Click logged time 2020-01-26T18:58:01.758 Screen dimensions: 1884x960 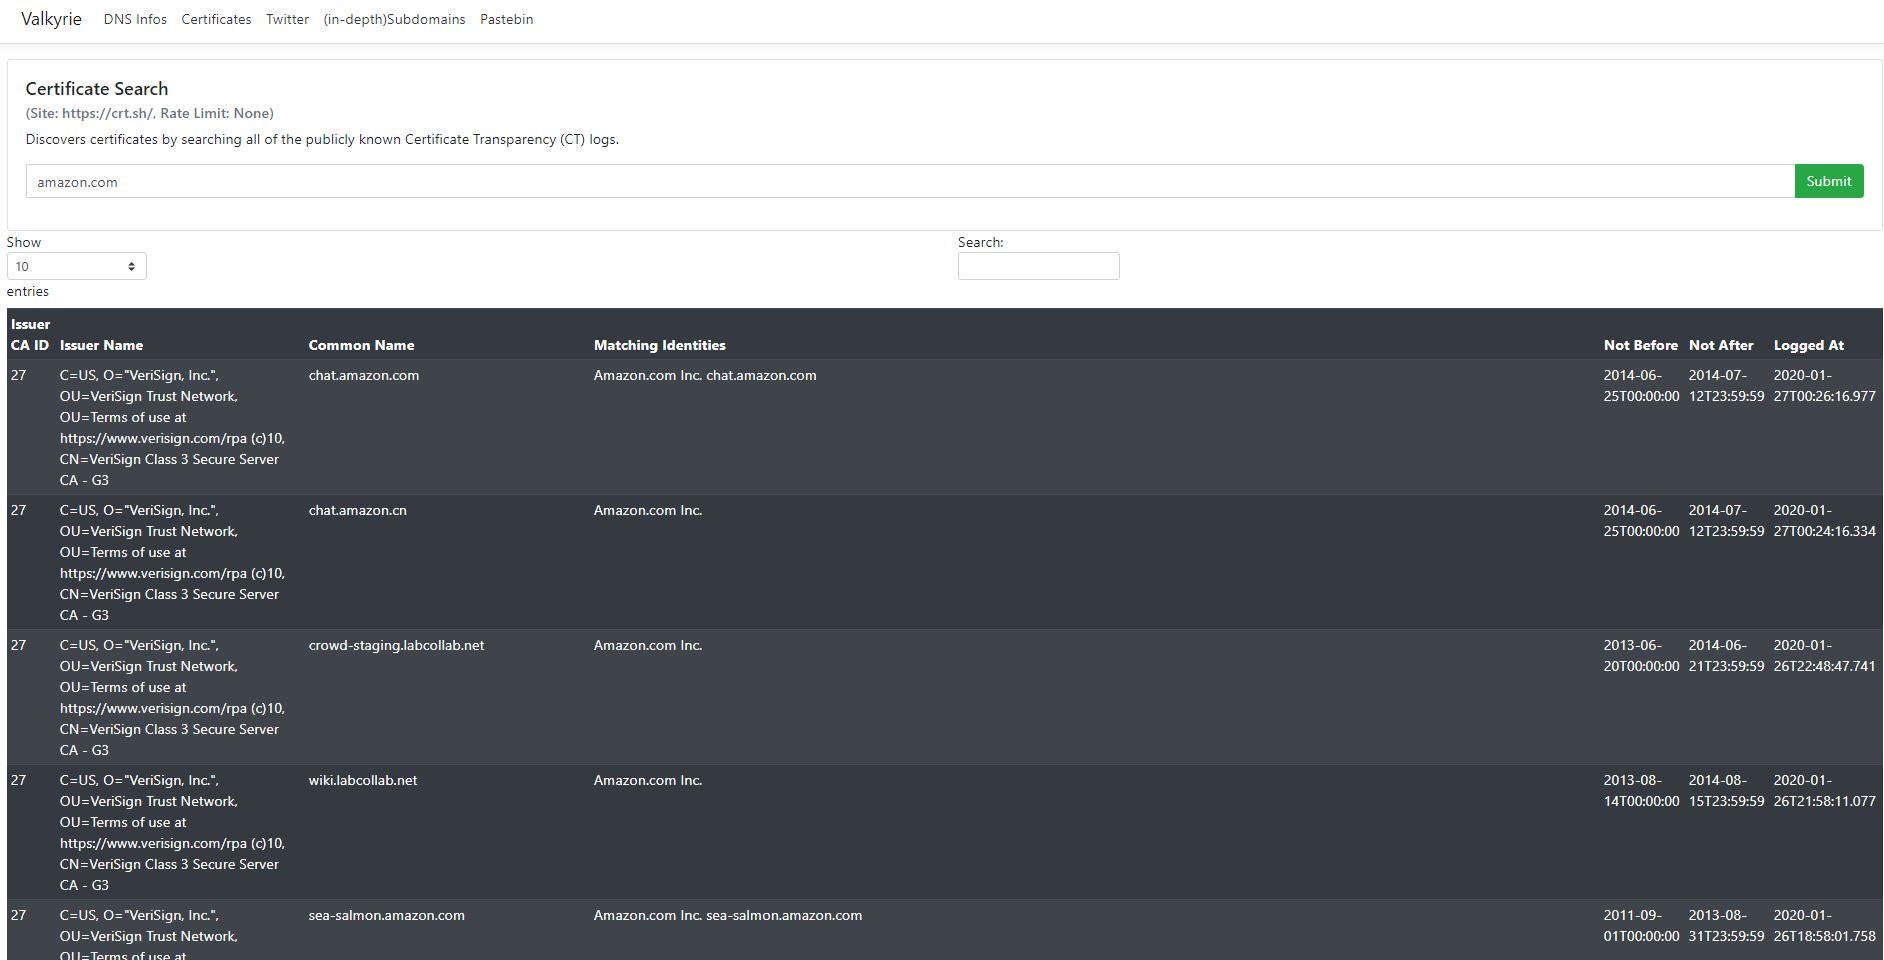point(1825,926)
